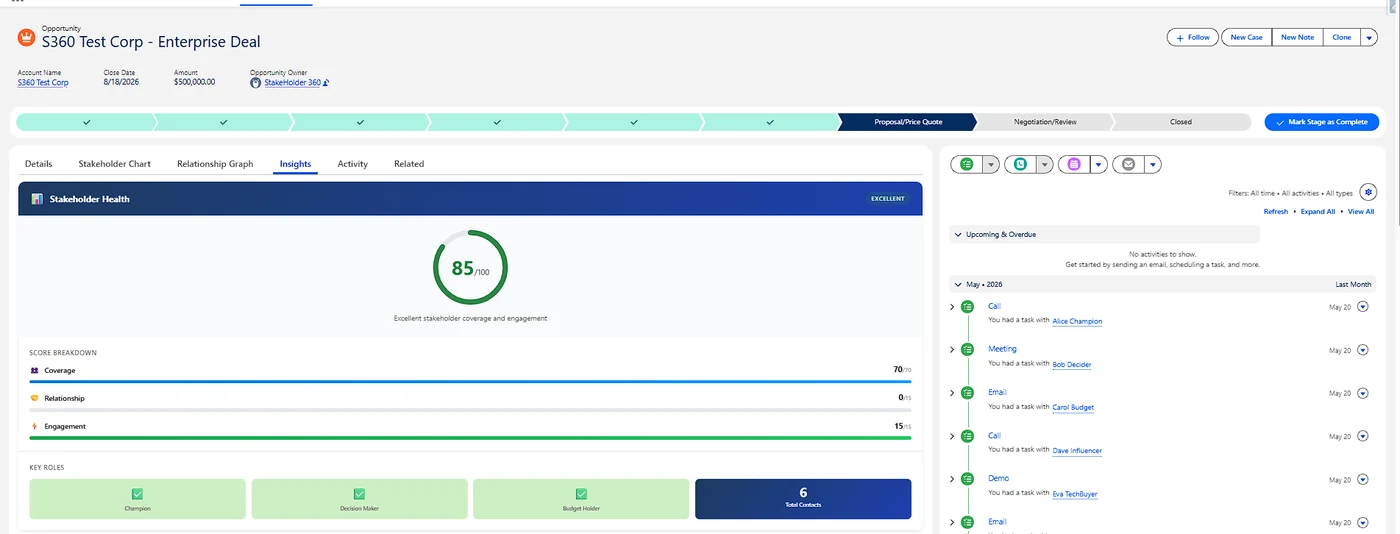Click the New Case button
This screenshot has width=1400, height=534.
pos(1246,37)
